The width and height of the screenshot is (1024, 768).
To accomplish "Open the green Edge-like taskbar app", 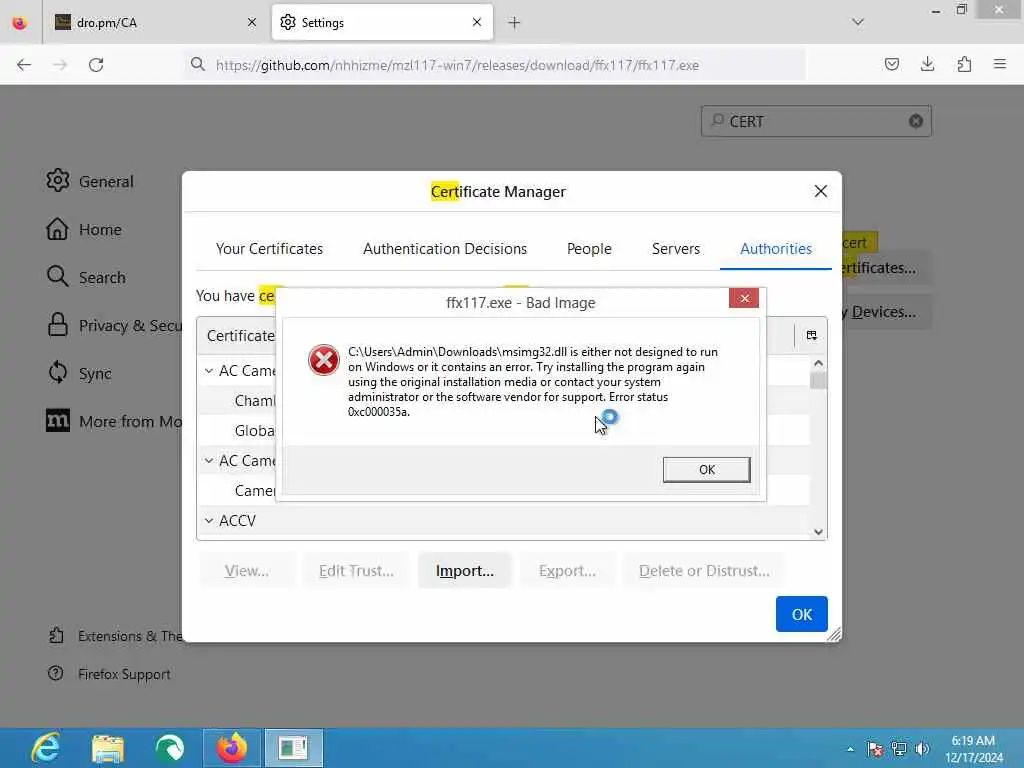I will (x=170, y=748).
